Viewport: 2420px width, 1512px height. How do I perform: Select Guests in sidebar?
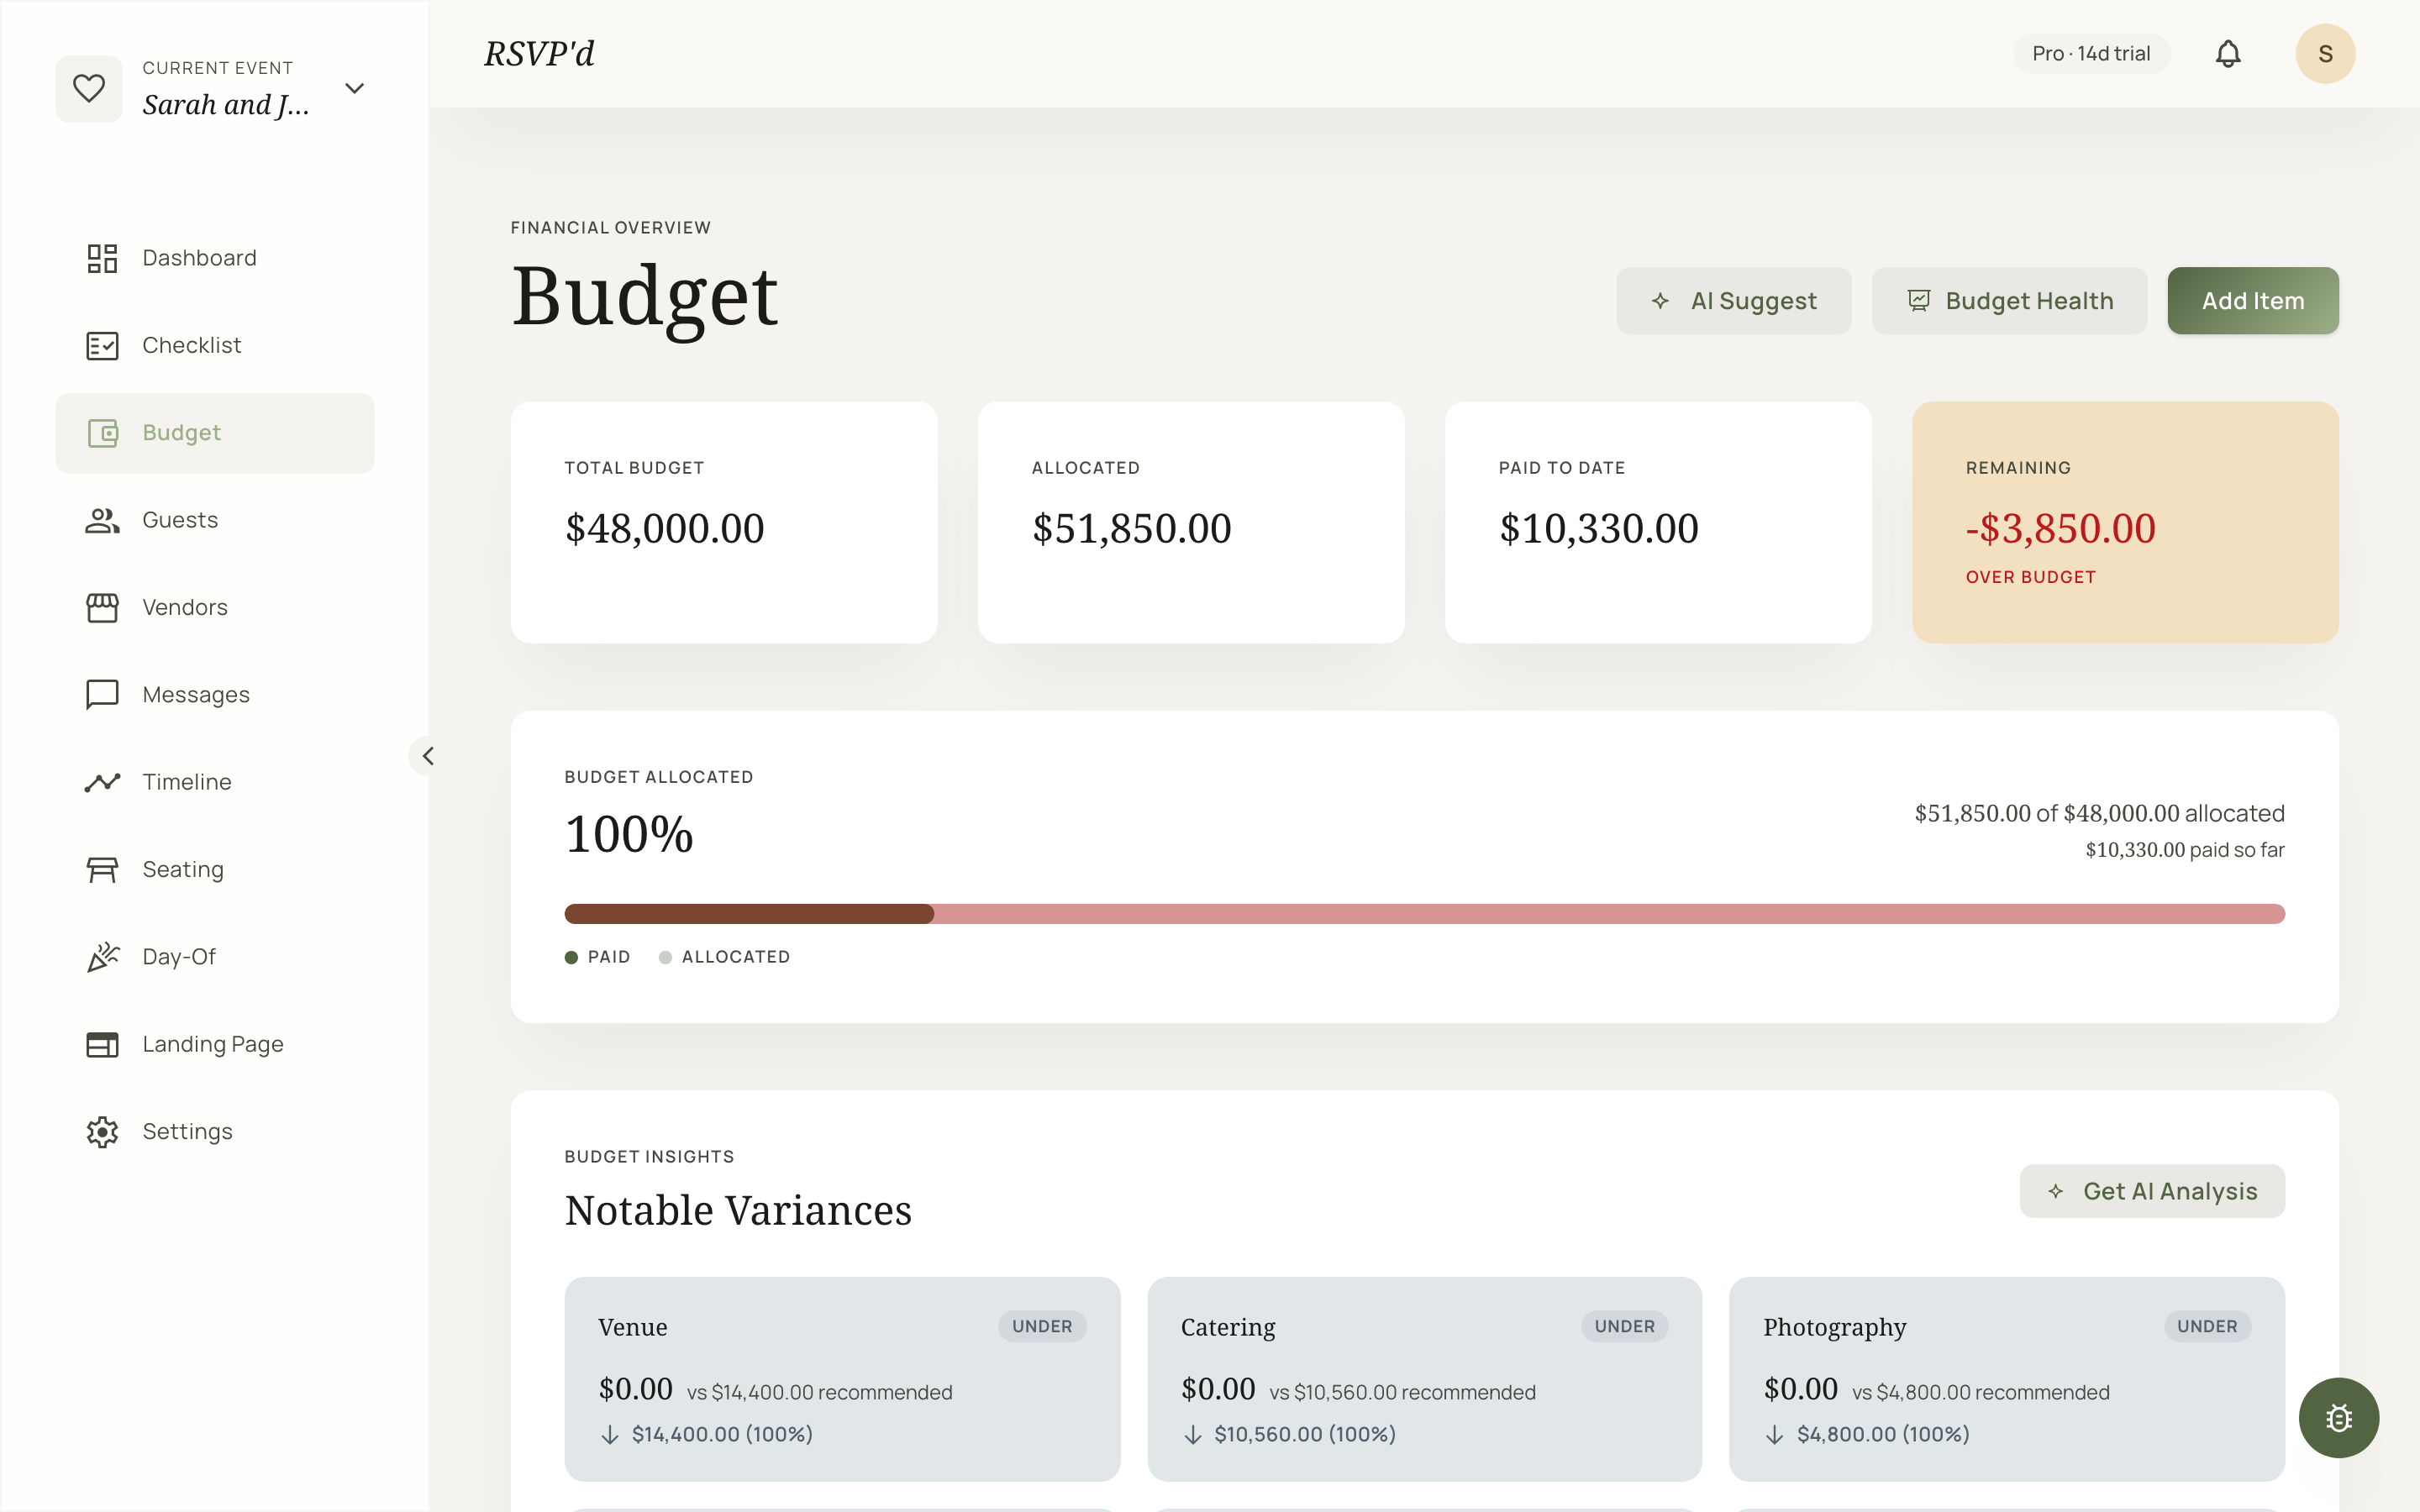pyautogui.click(x=215, y=520)
